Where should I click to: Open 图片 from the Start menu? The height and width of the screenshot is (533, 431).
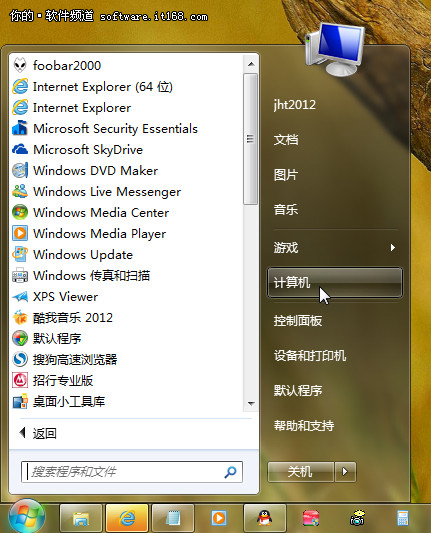pos(286,175)
